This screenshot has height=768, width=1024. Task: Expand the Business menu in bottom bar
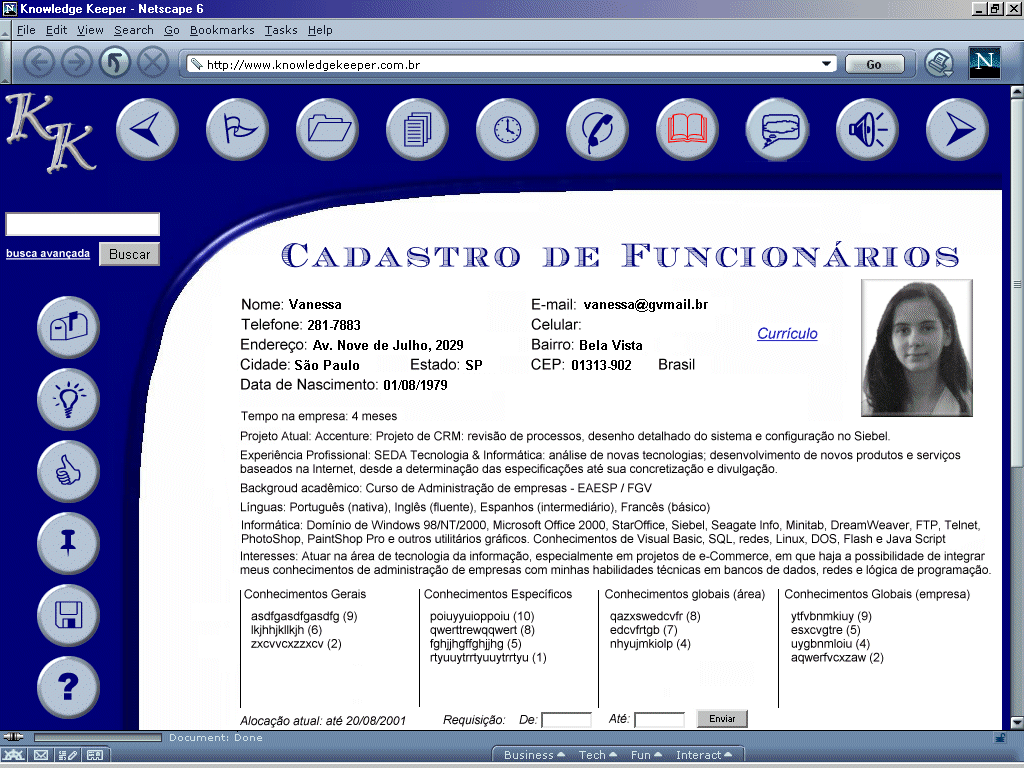tap(534, 755)
